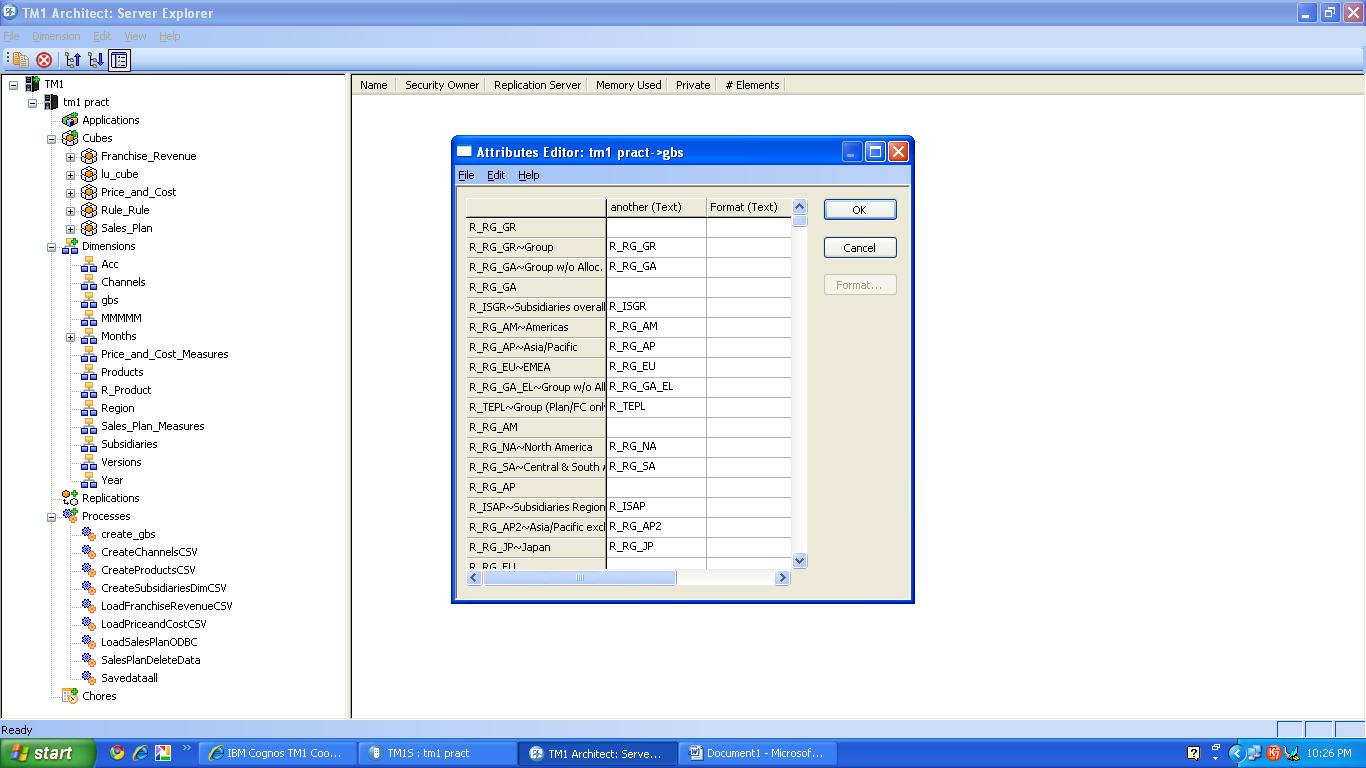Click the Sales_Plan cube icon
Screen dimensions: 1366x768
click(x=89, y=228)
